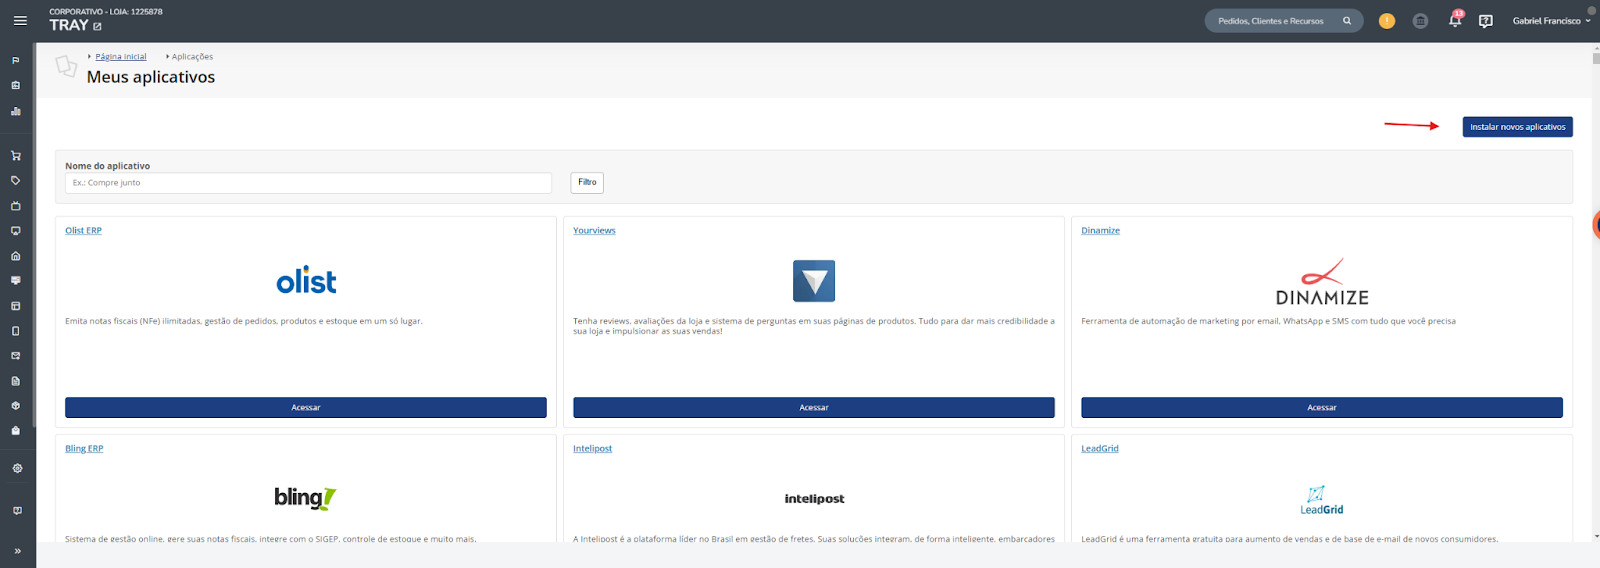Click Acessar button for Yourviews

pyautogui.click(x=814, y=408)
